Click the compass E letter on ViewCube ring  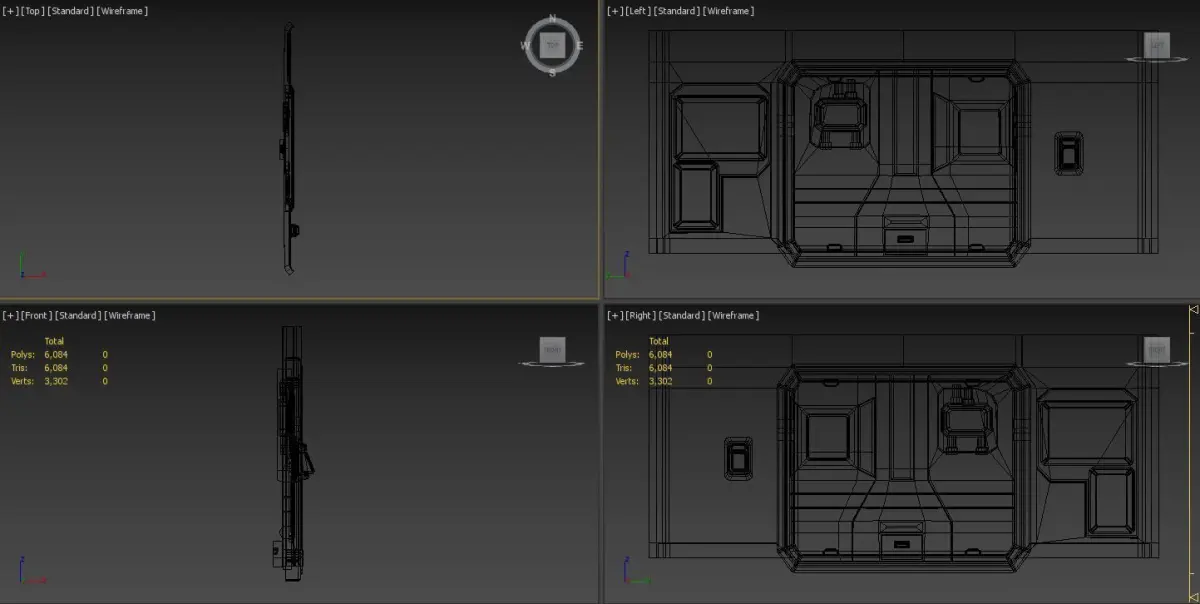tap(579, 45)
